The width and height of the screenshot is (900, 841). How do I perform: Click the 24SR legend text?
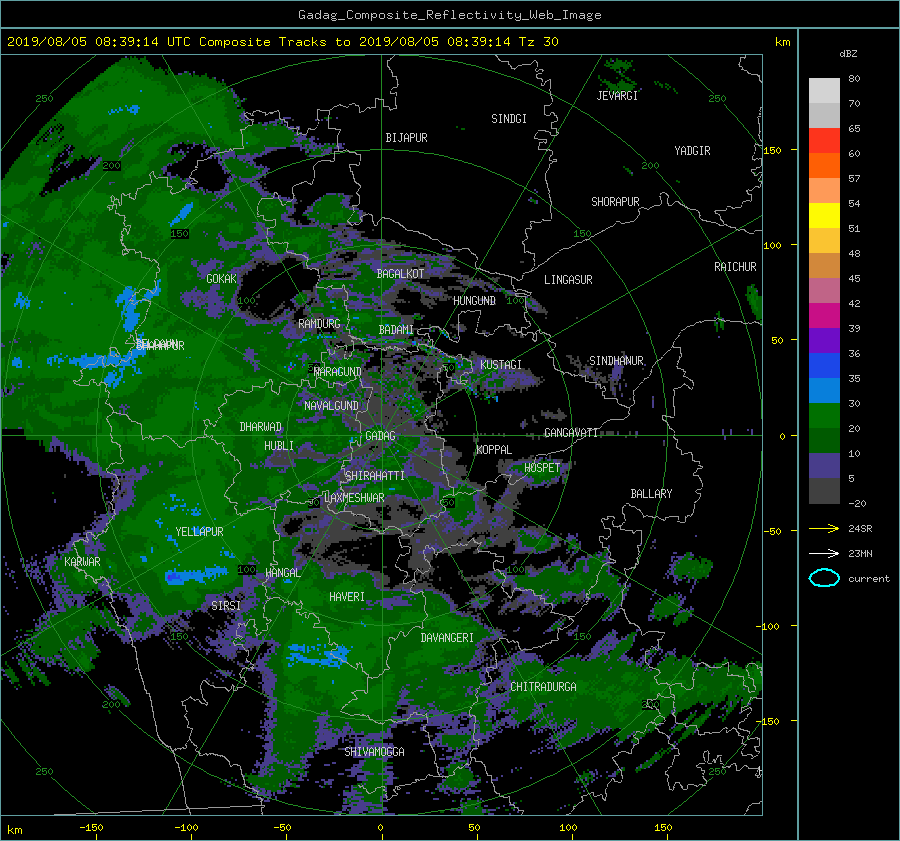pos(860,528)
